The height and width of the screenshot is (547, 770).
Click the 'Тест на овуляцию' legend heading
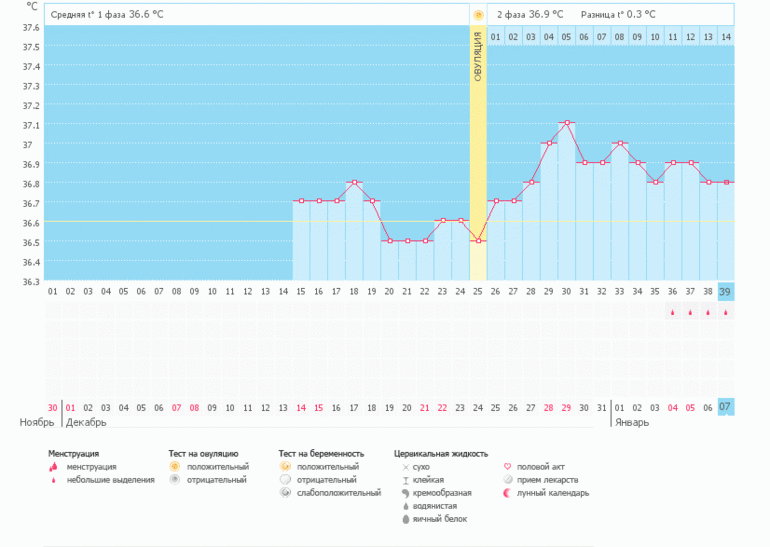(x=203, y=454)
